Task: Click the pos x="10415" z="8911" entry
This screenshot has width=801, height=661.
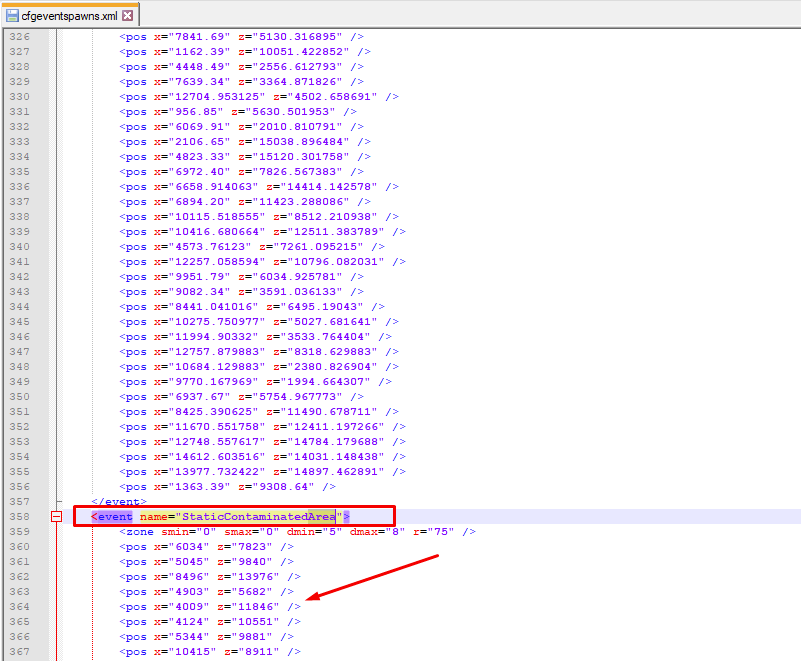Action: pos(210,652)
